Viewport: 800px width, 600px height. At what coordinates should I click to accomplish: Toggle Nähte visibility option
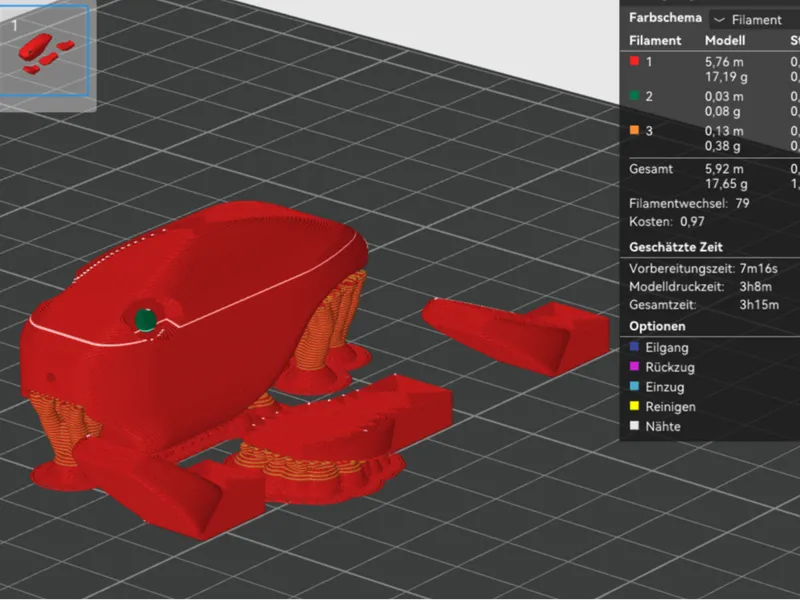634,426
